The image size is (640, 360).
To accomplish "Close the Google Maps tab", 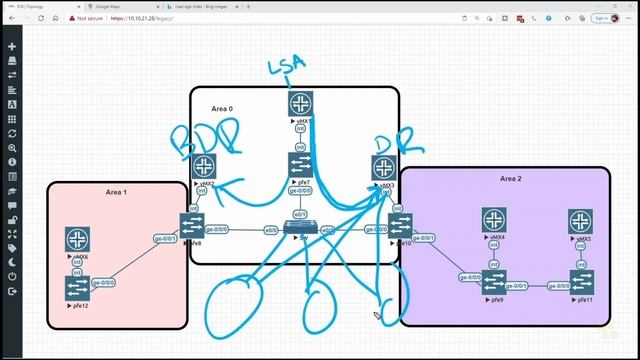I will coord(158,7).
